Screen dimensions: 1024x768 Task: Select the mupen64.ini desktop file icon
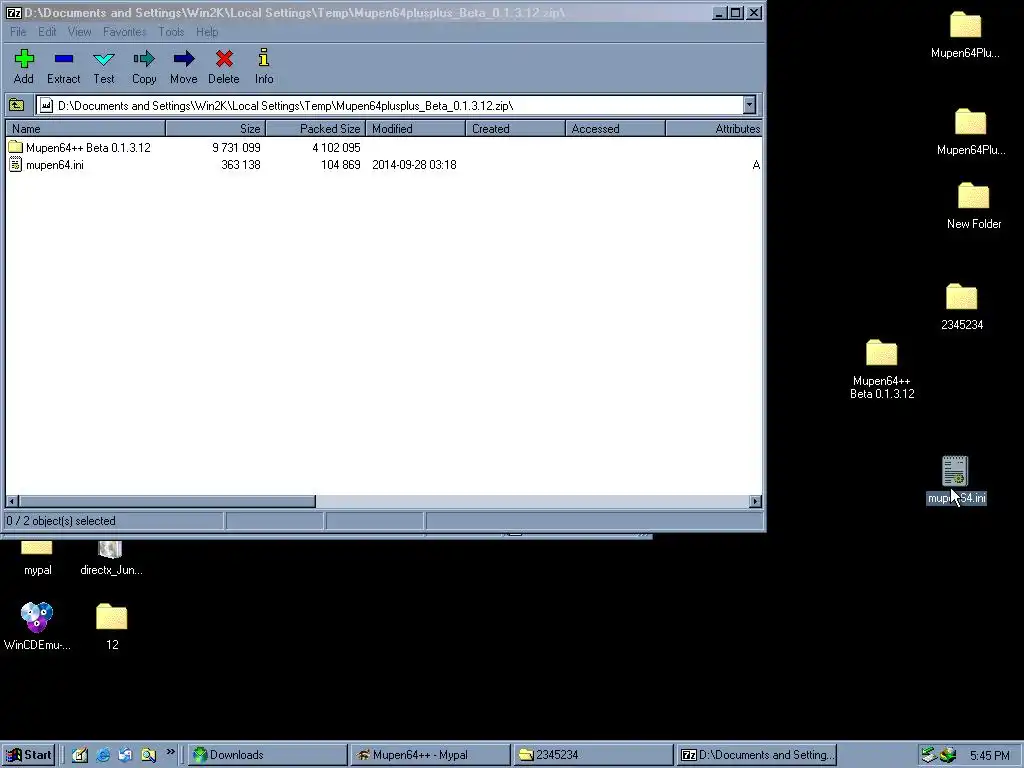coord(956,480)
